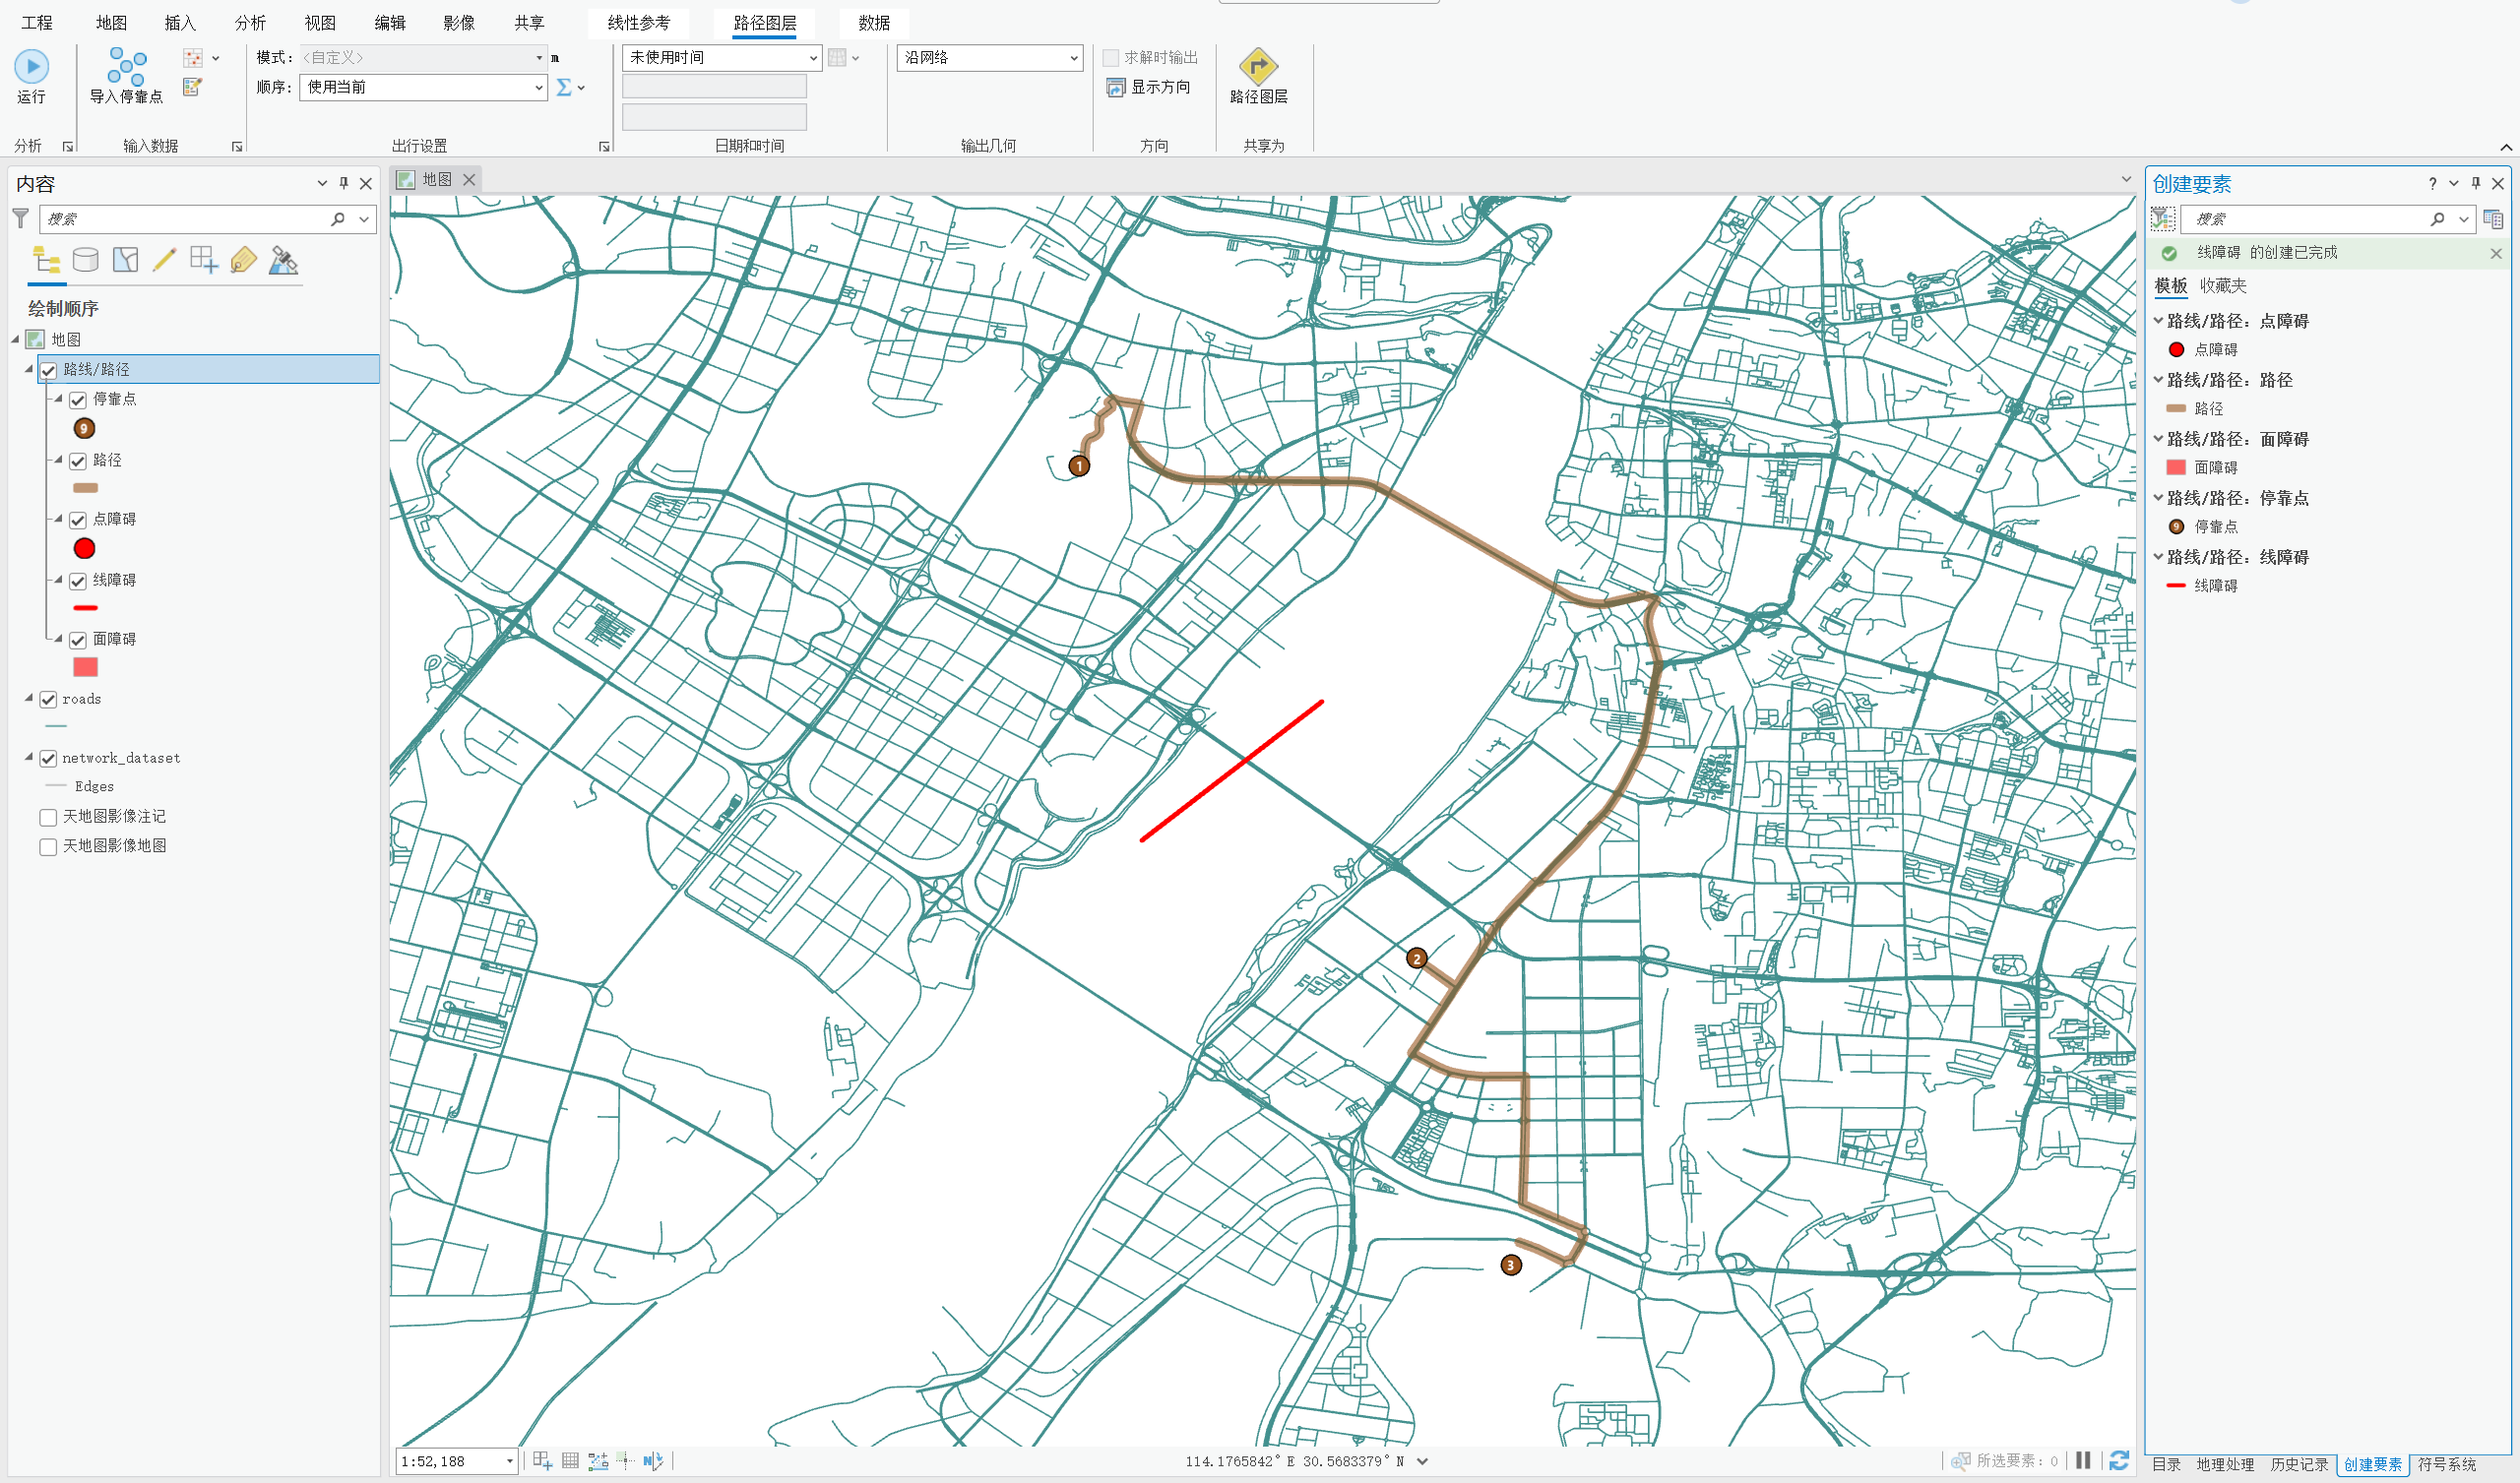Collapse the 路线/路径: 线障碍 template group
Viewport: 2520px width, 1483px height.
tap(2158, 557)
